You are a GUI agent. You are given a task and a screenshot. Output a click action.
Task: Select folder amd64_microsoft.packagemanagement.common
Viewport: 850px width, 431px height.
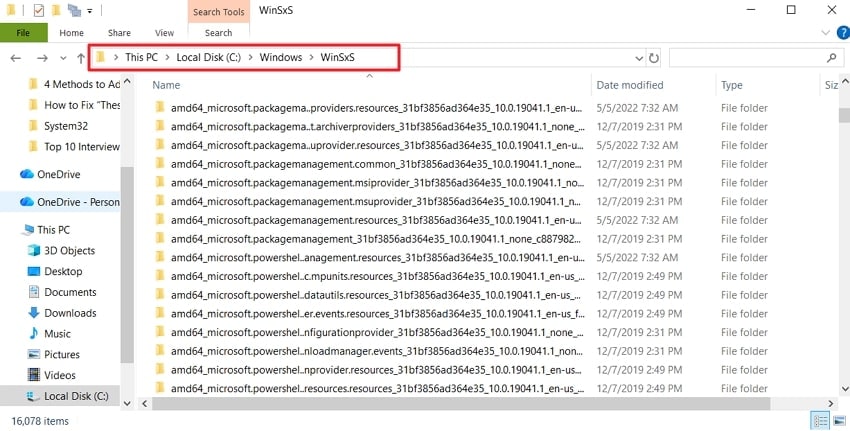click(369, 164)
